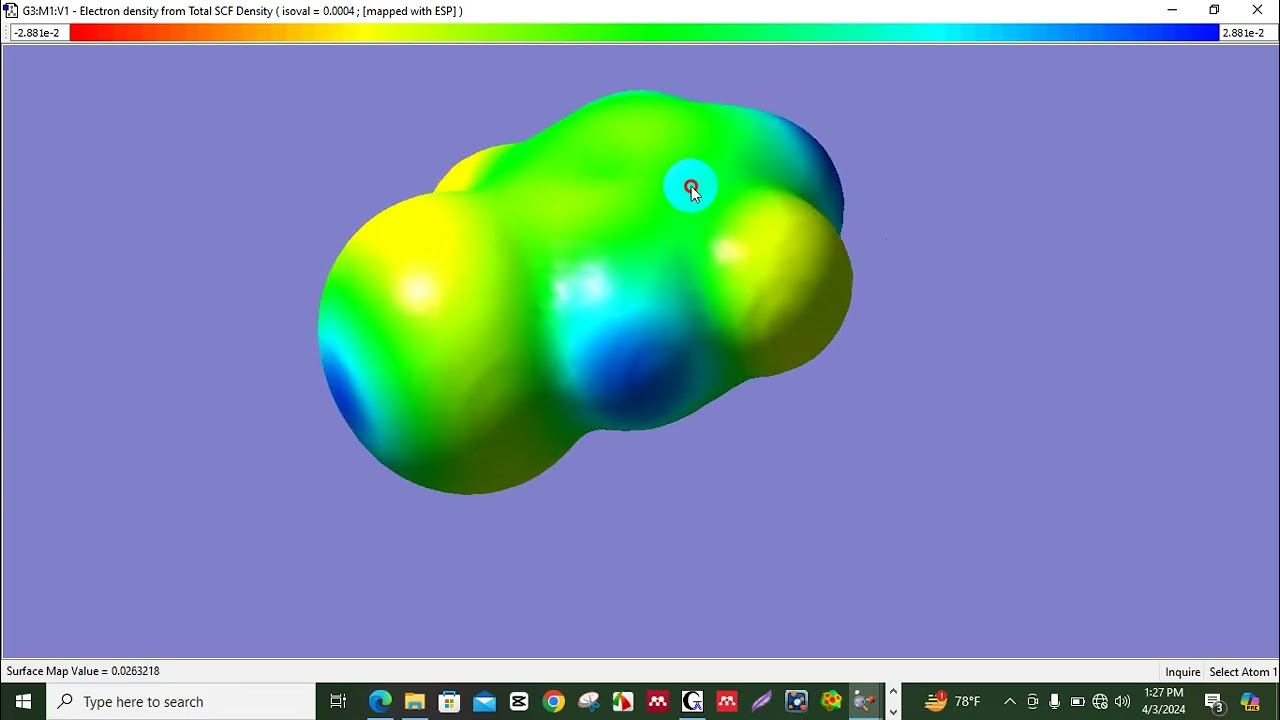
Task: Switch to Gaussian from the taskbar
Action: [692, 702]
